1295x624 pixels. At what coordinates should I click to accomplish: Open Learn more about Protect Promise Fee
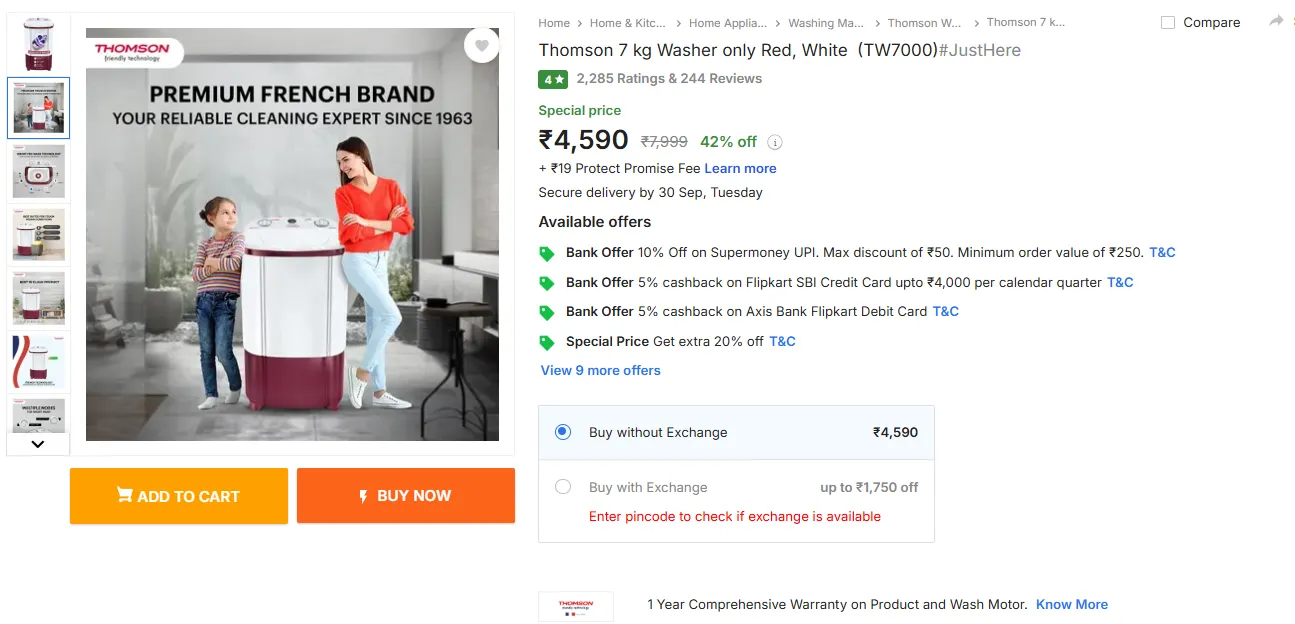[x=740, y=168]
